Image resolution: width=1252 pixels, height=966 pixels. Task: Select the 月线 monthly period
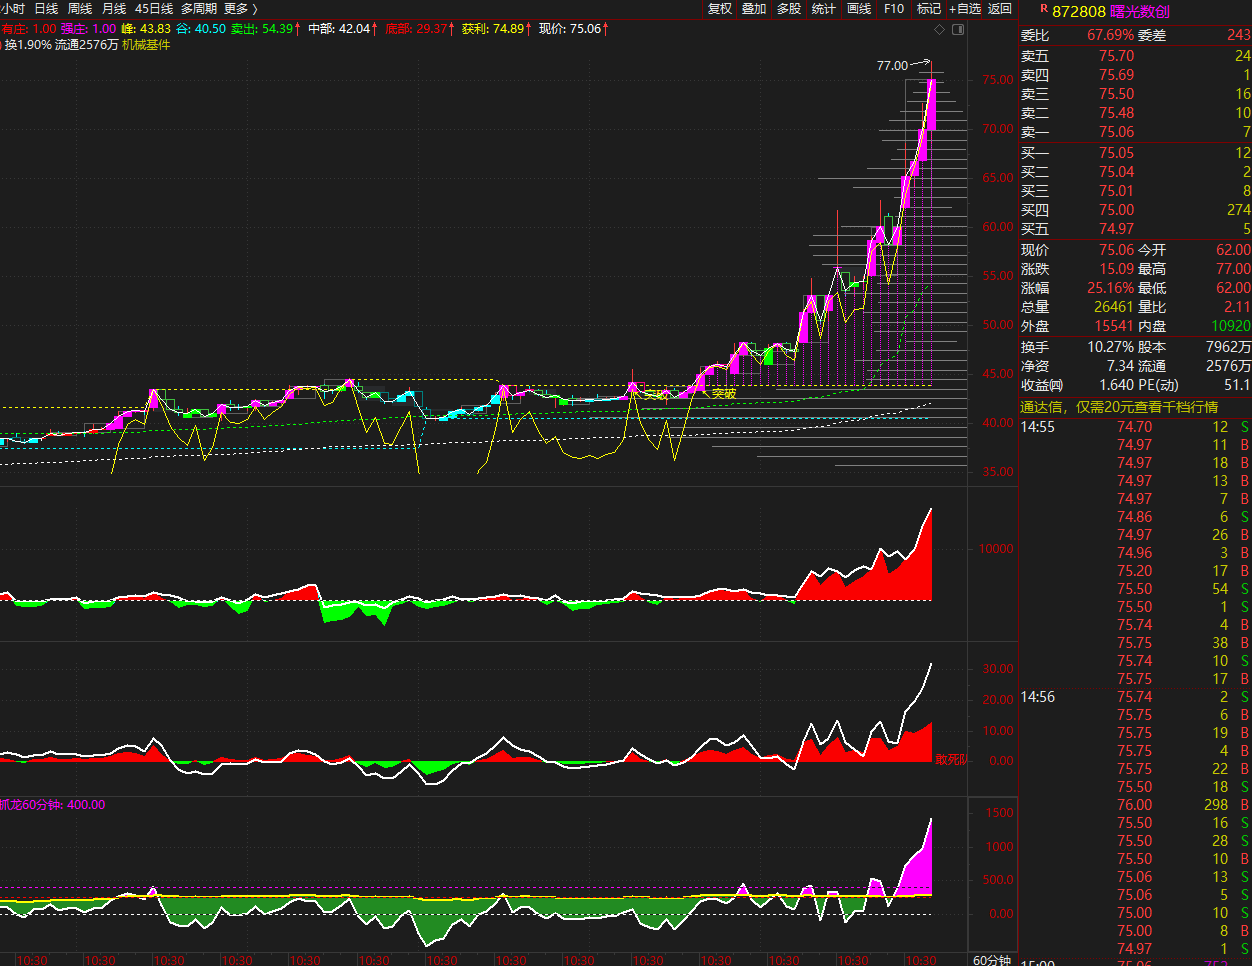(114, 9)
